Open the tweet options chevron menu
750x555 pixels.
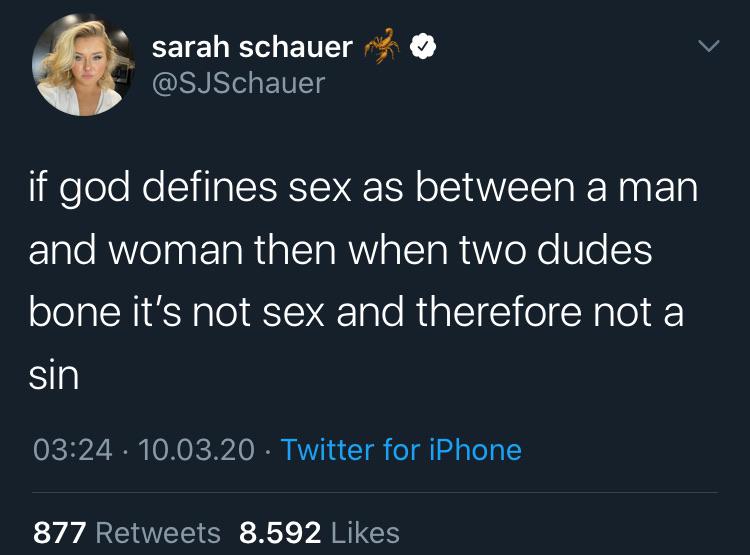(x=708, y=47)
